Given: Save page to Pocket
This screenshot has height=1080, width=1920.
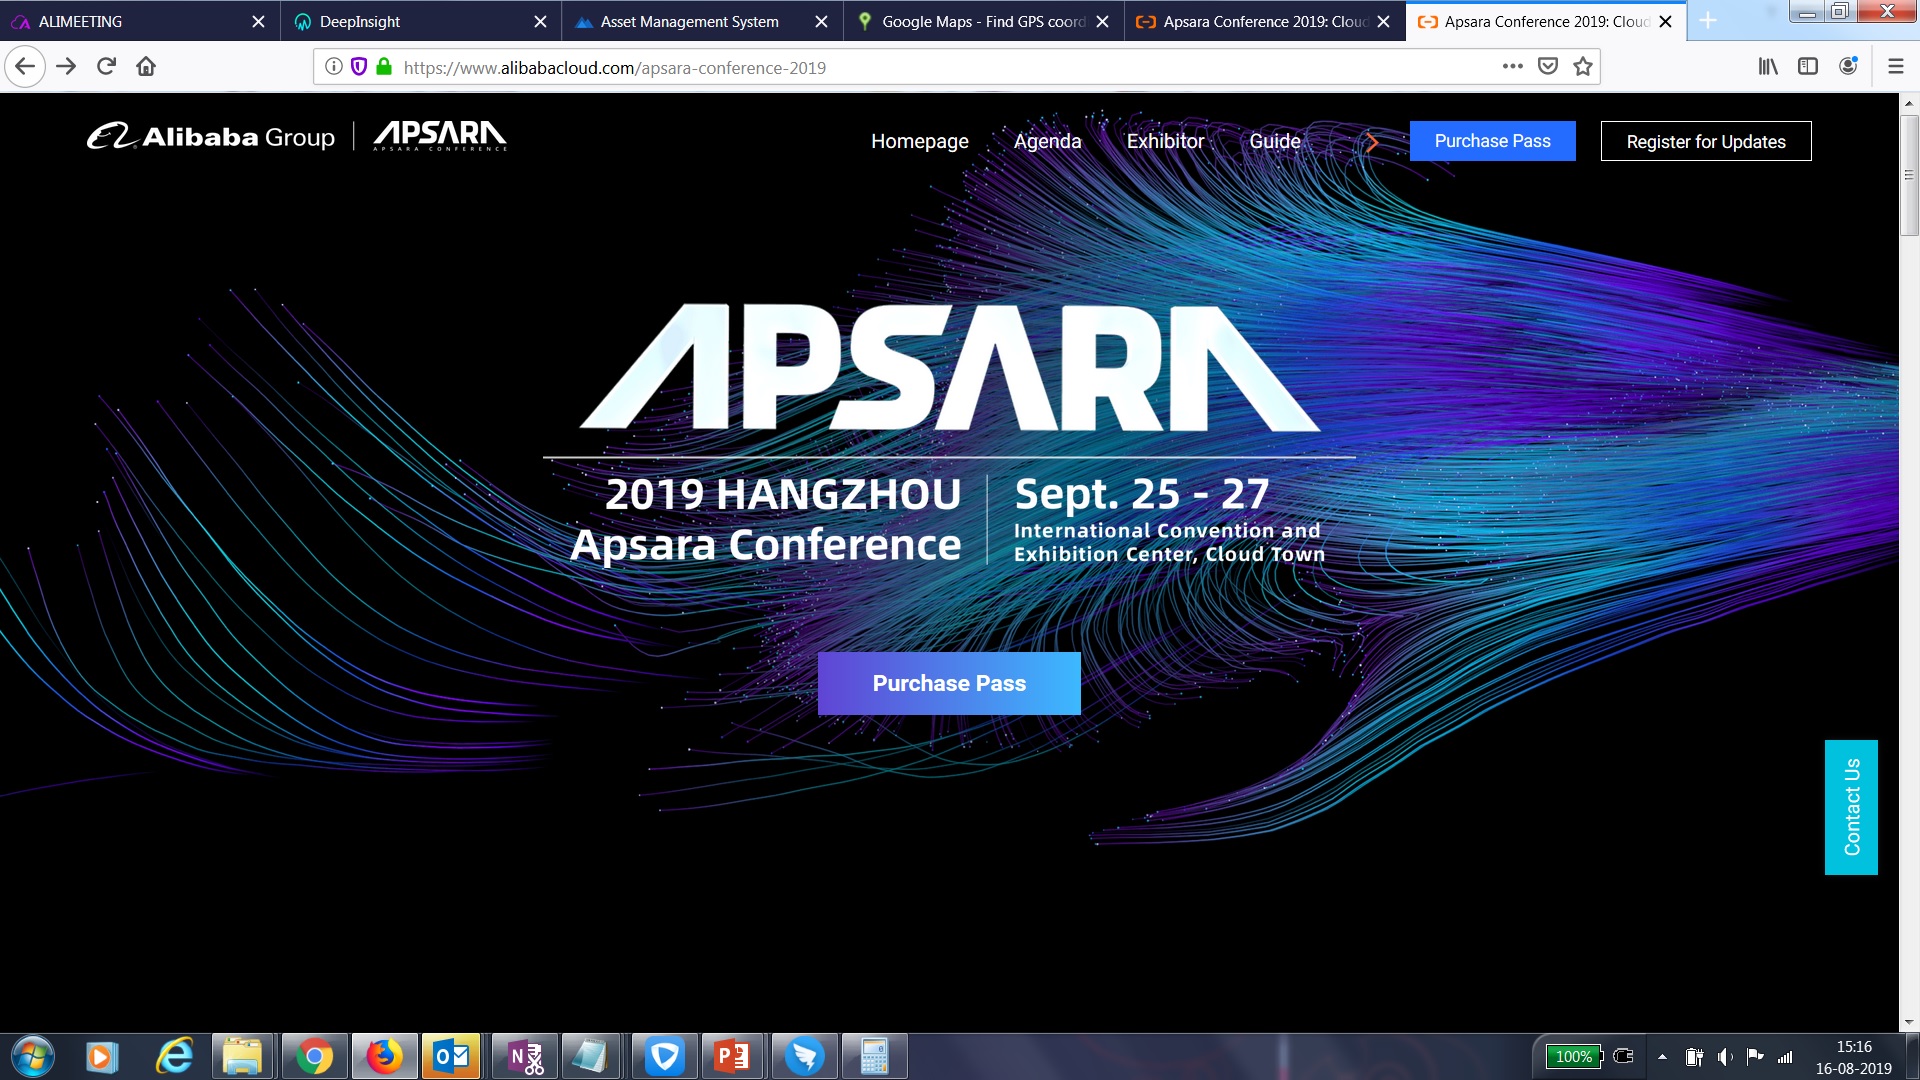Looking at the screenshot, I should [x=1548, y=67].
